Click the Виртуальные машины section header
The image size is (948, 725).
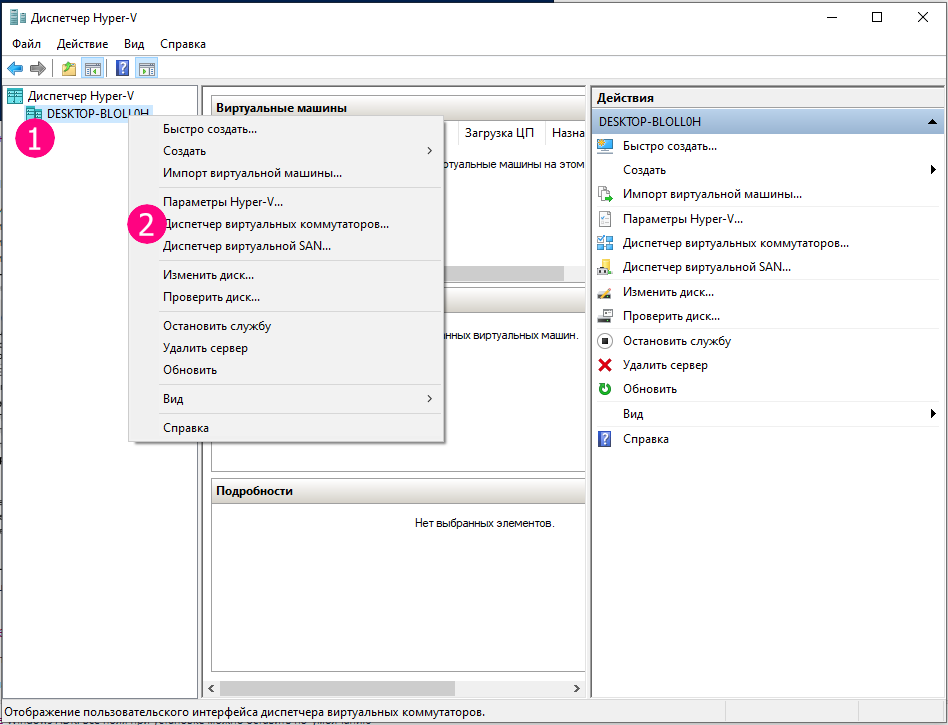coord(399,108)
